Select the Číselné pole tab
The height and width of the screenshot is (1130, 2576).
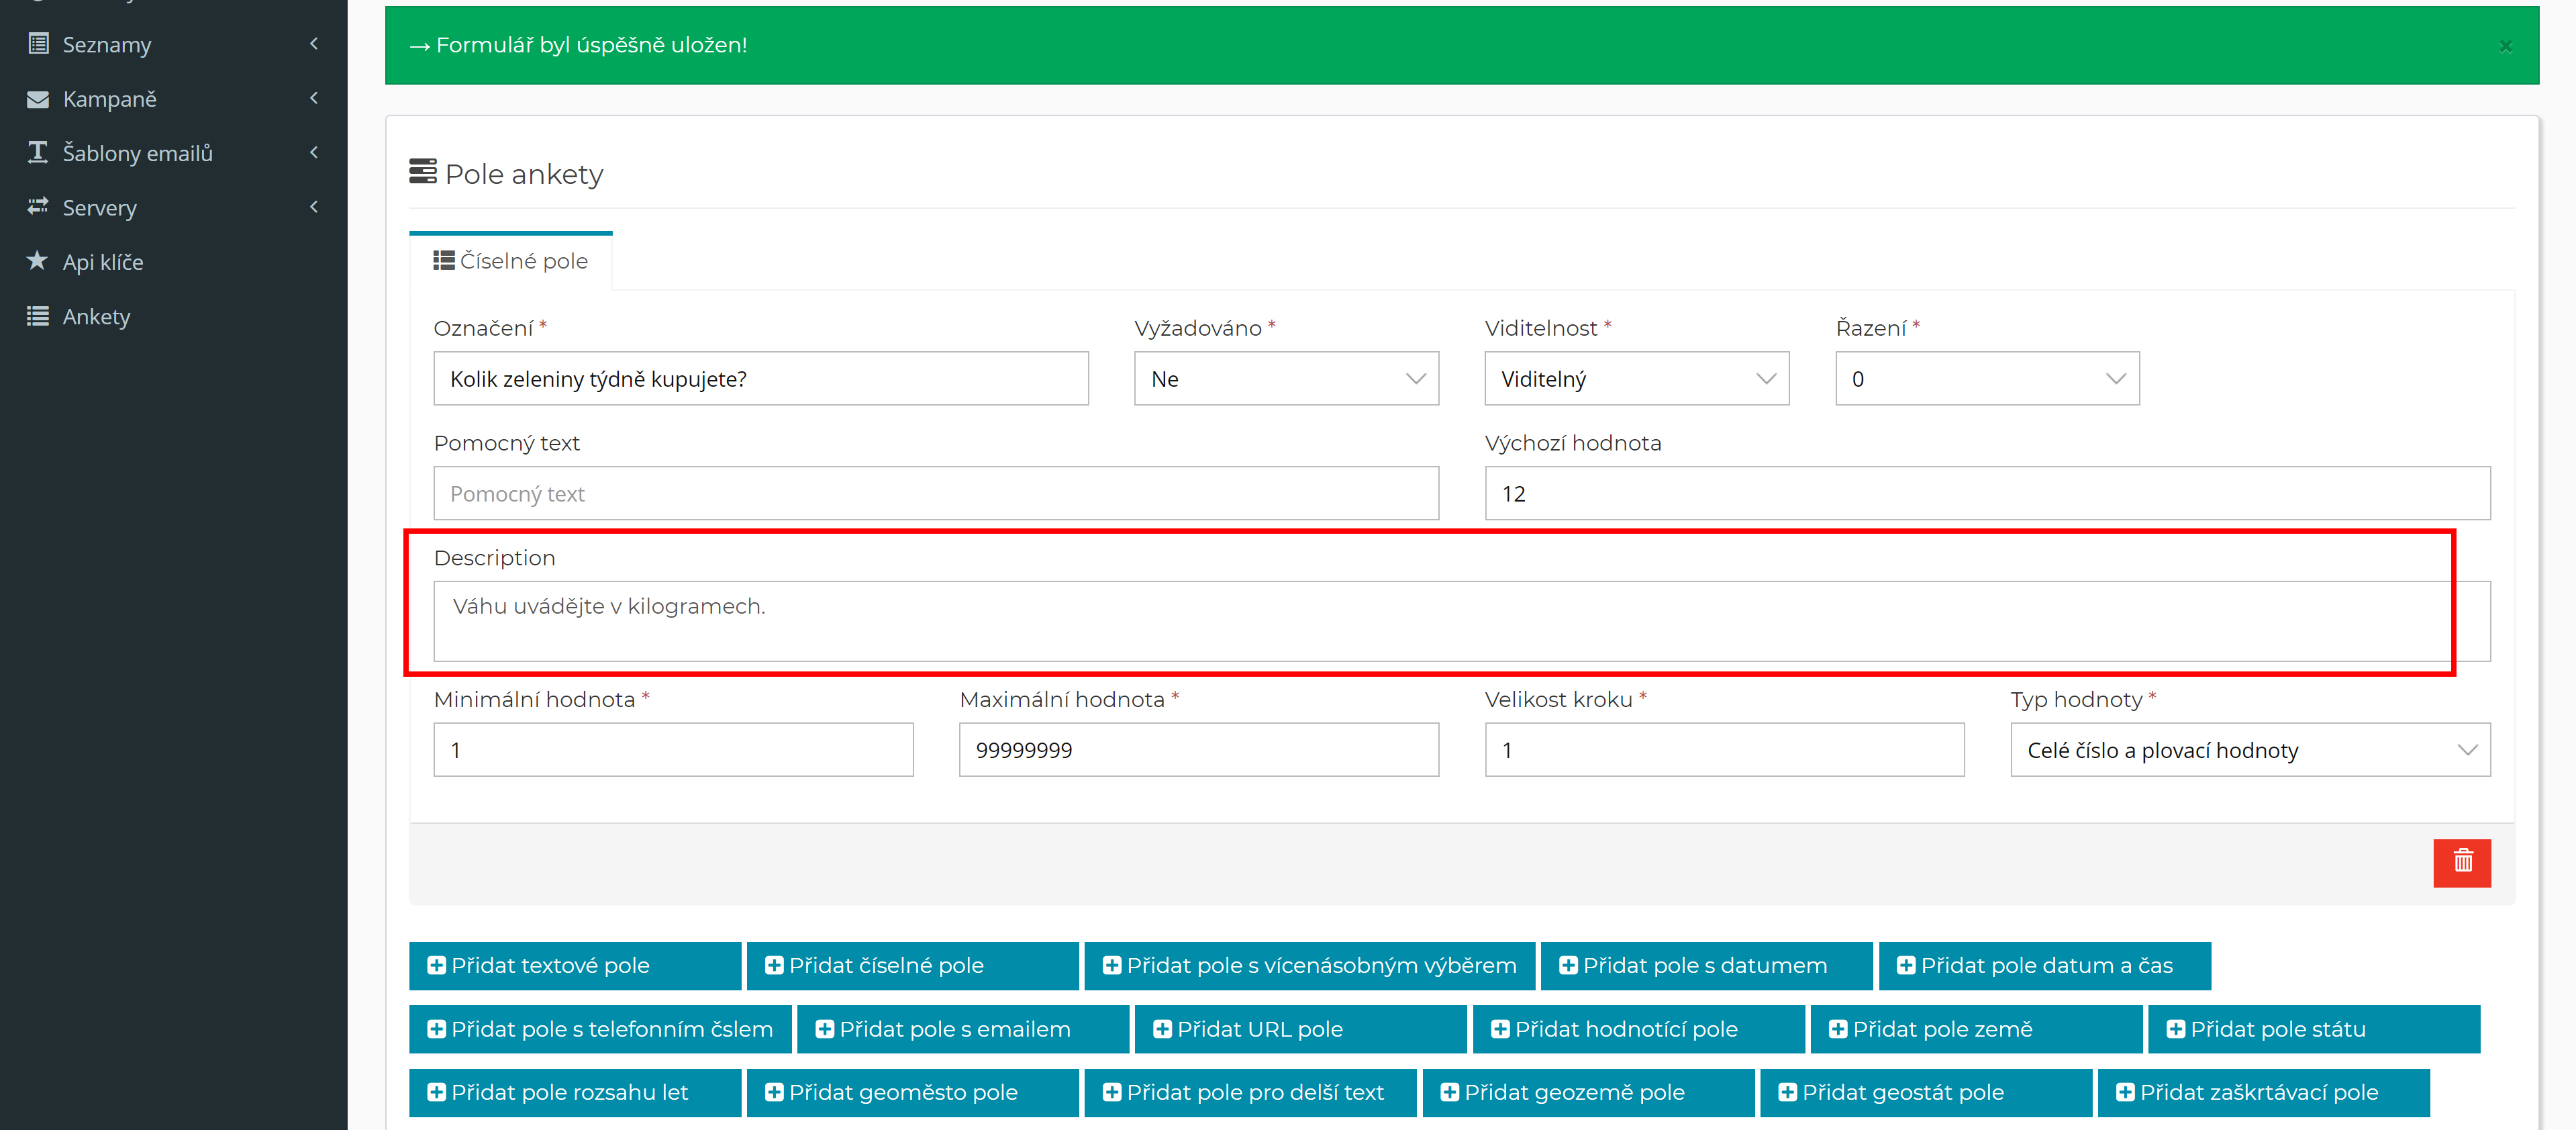point(511,261)
